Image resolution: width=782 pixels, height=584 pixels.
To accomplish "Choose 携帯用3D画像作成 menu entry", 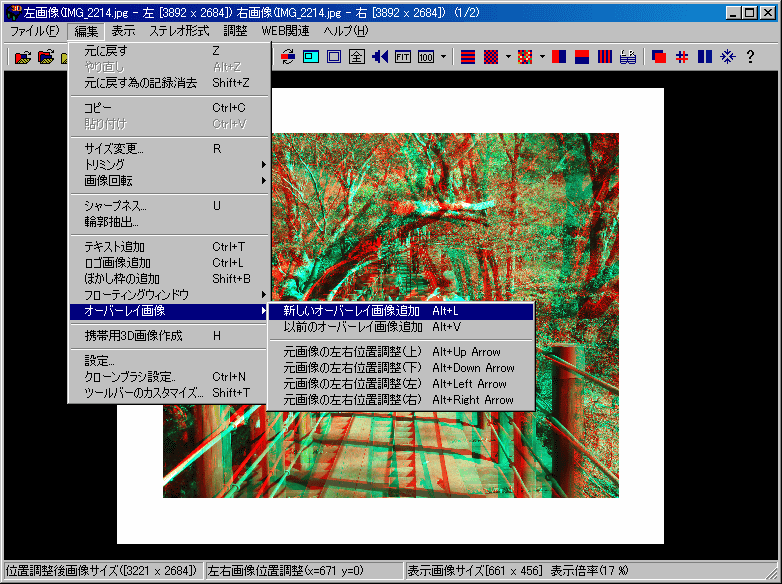I will click(170, 336).
